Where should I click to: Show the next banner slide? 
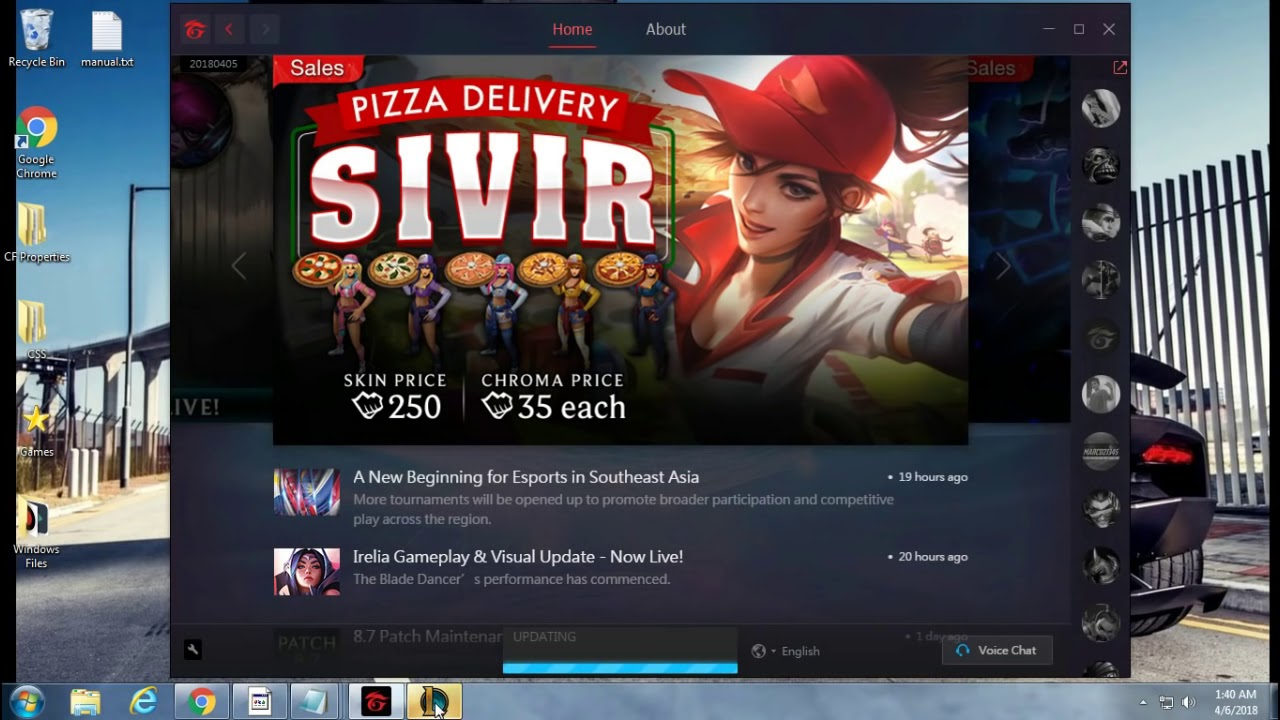[1003, 266]
